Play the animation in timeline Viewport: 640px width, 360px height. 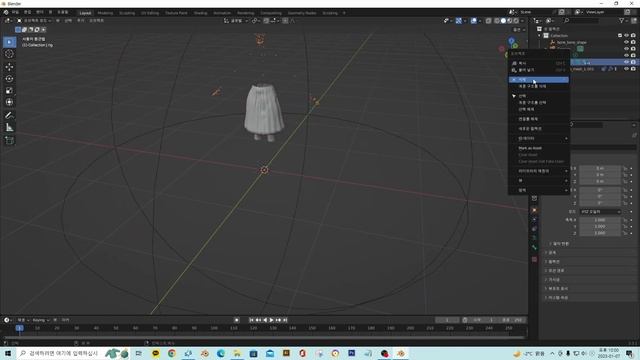[x=271, y=320]
